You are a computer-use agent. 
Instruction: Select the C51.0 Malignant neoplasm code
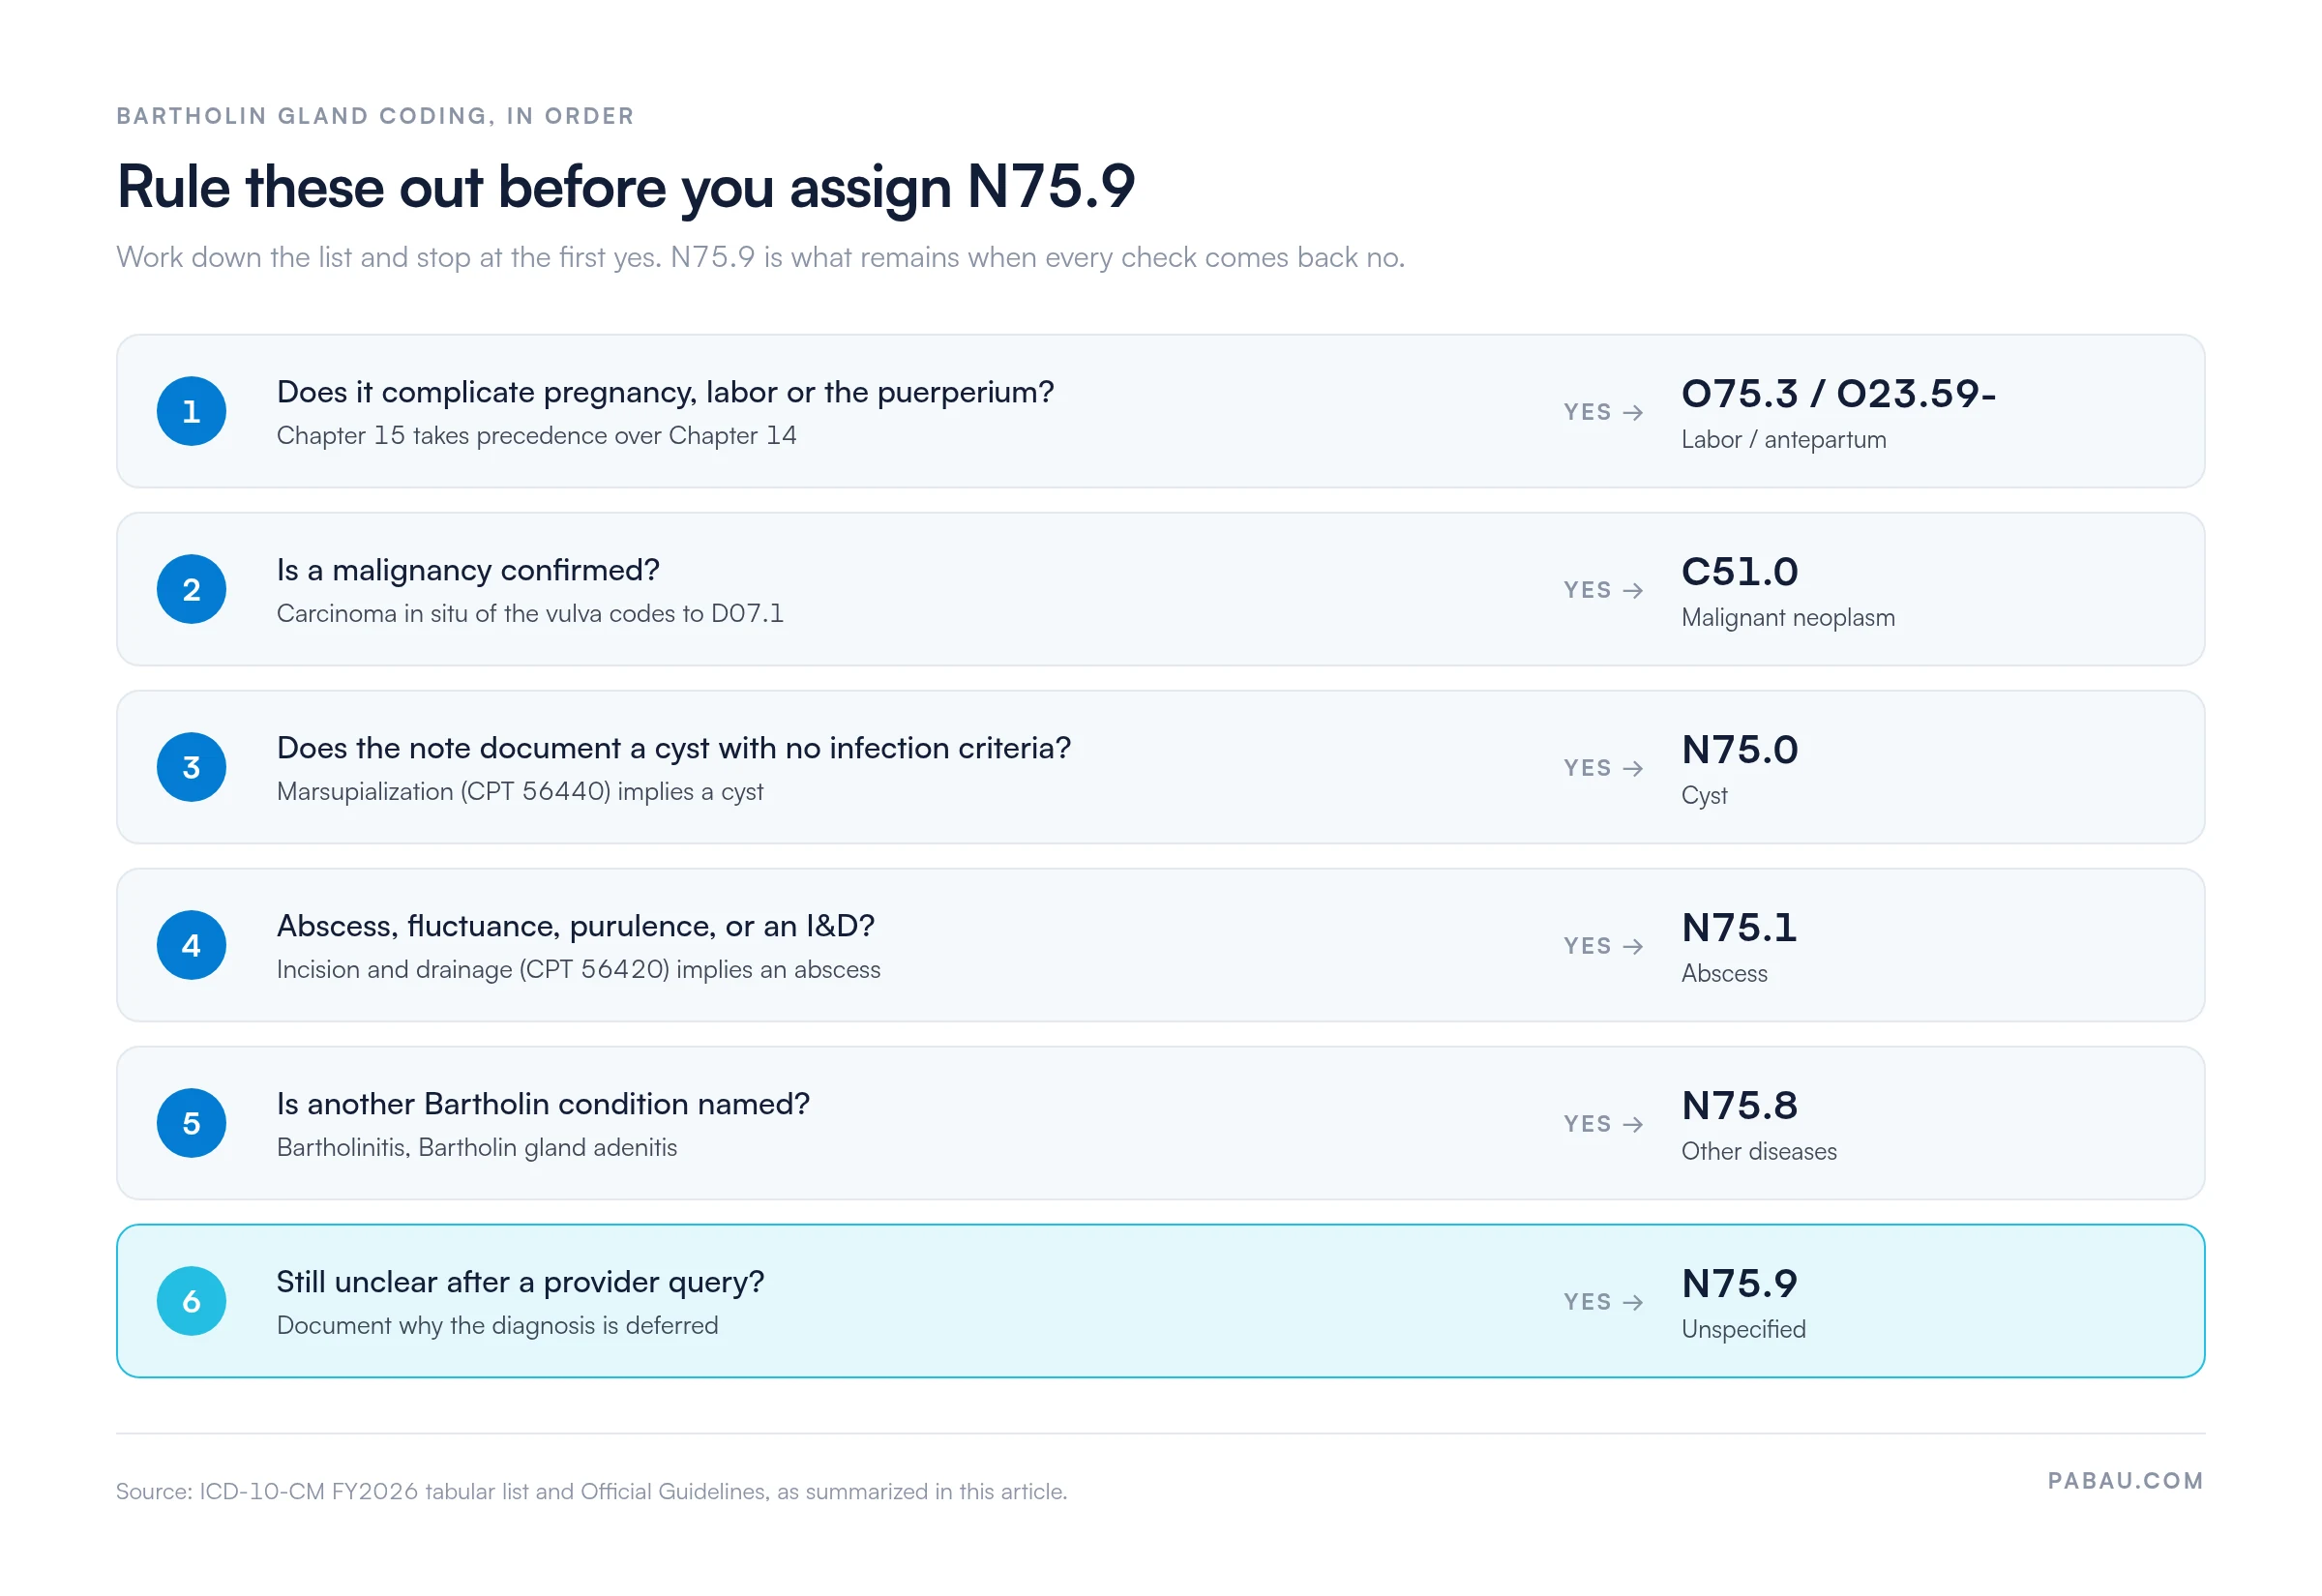(x=1739, y=572)
